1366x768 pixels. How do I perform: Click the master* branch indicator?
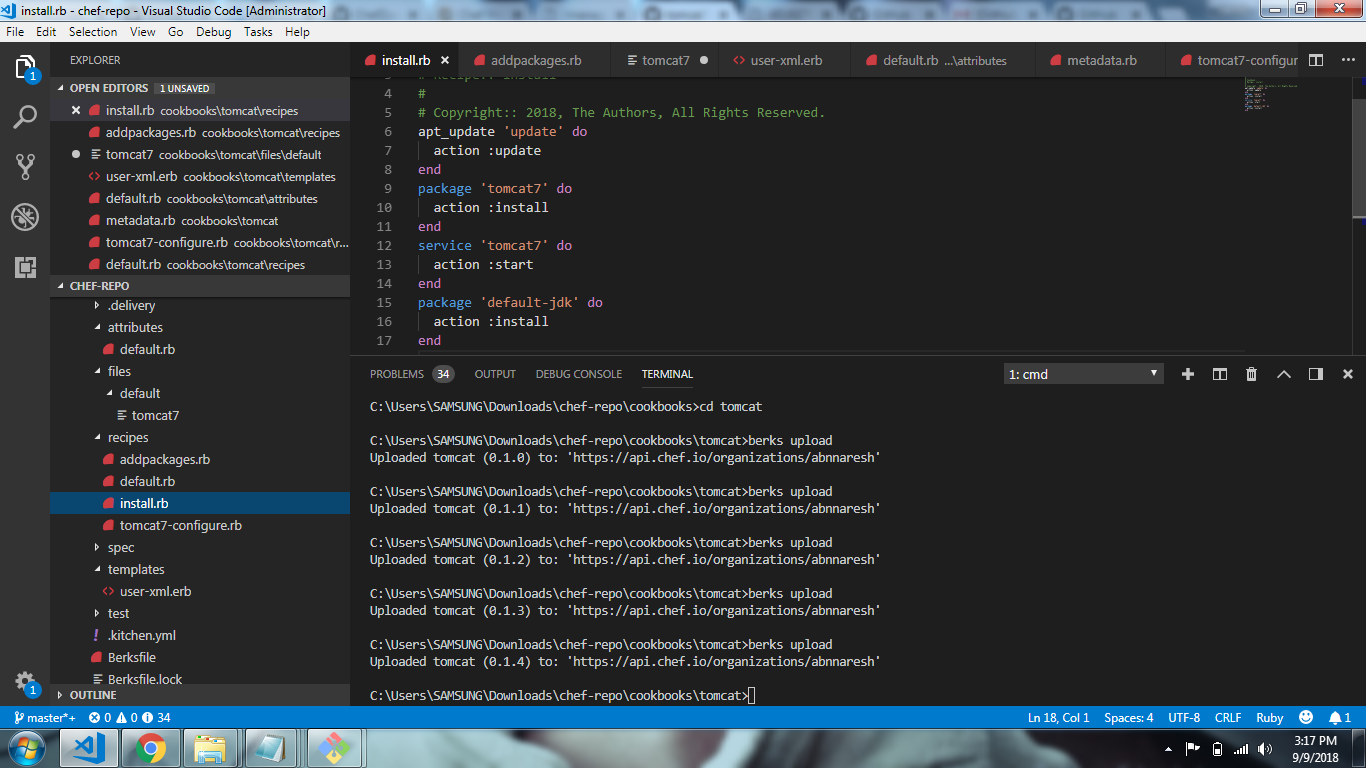44,717
